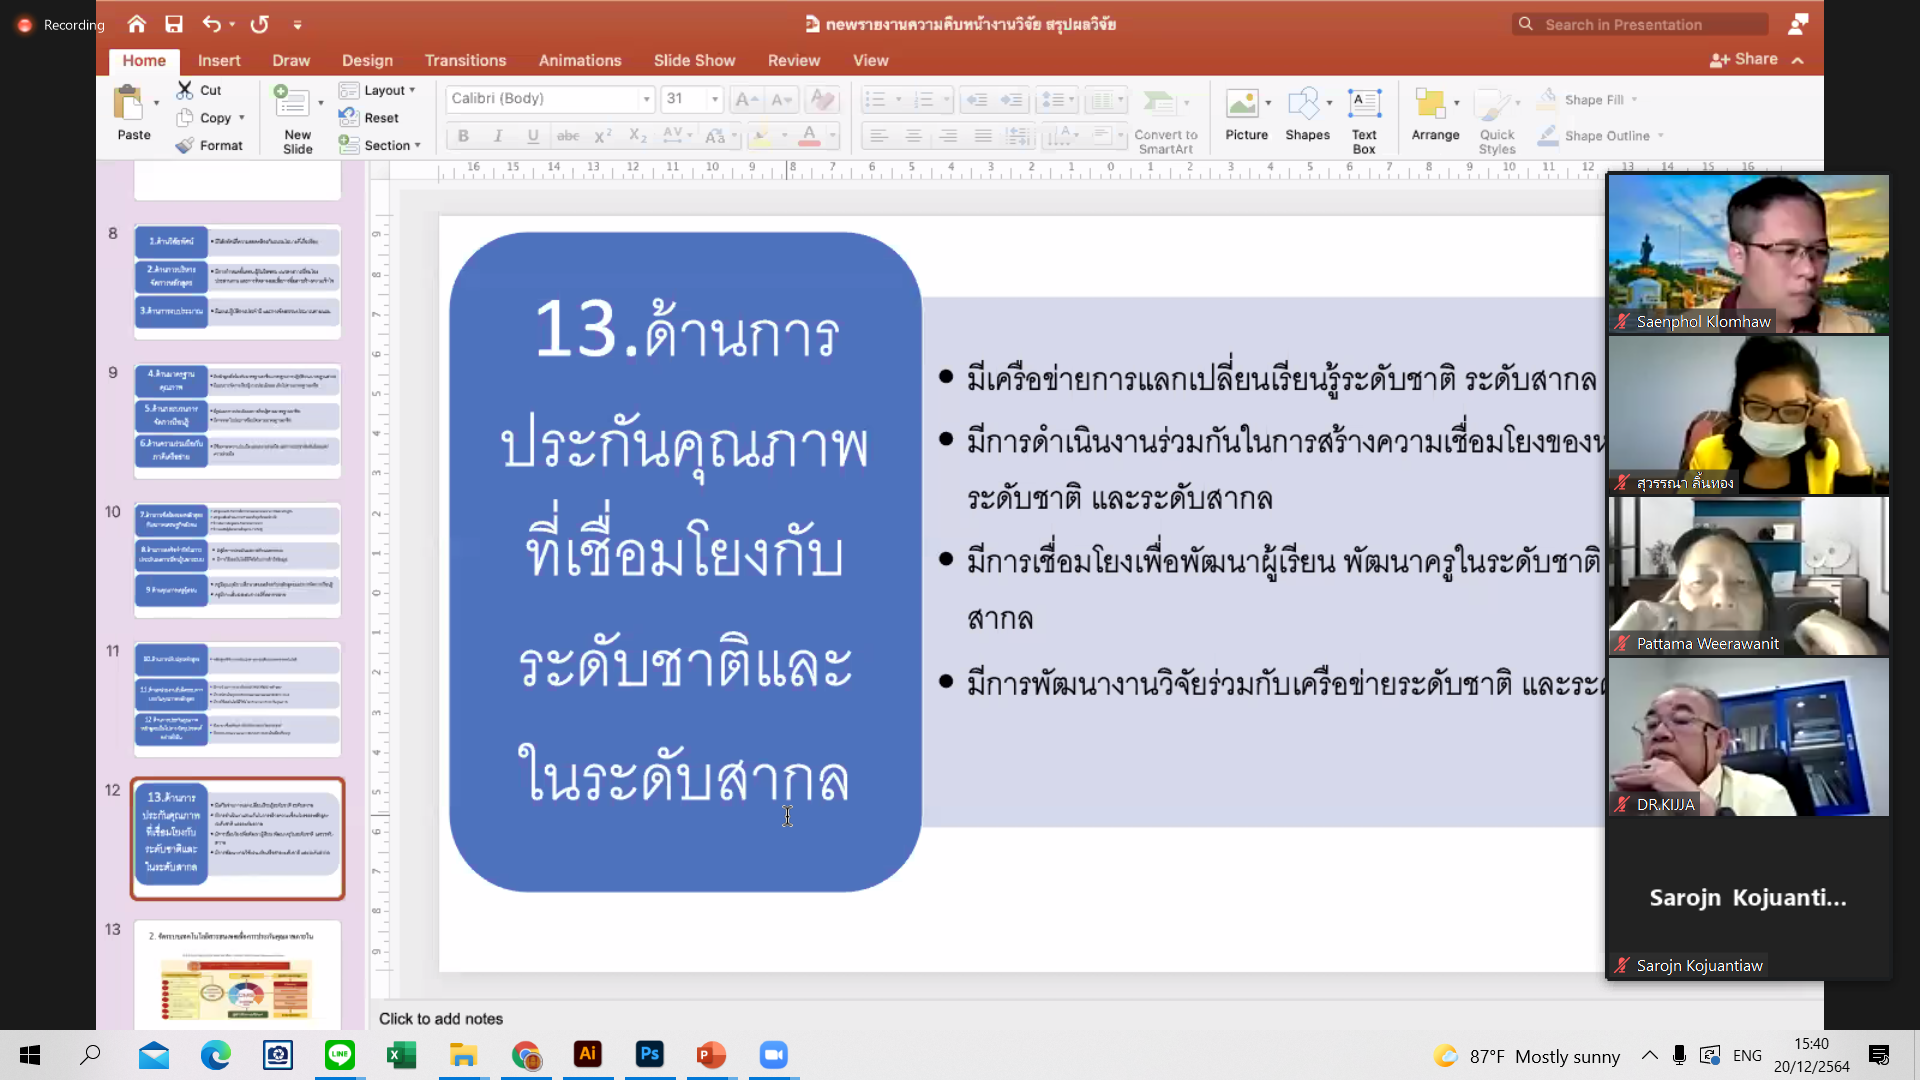The height and width of the screenshot is (1080, 1920).
Task: Open the Copy options arrow
Action: [x=241, y=118]
